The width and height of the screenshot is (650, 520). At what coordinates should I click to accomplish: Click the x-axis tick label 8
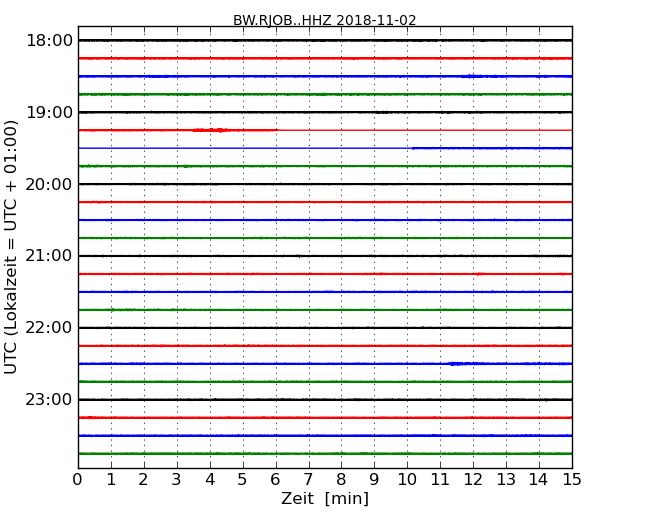click(x=341, y=479)
